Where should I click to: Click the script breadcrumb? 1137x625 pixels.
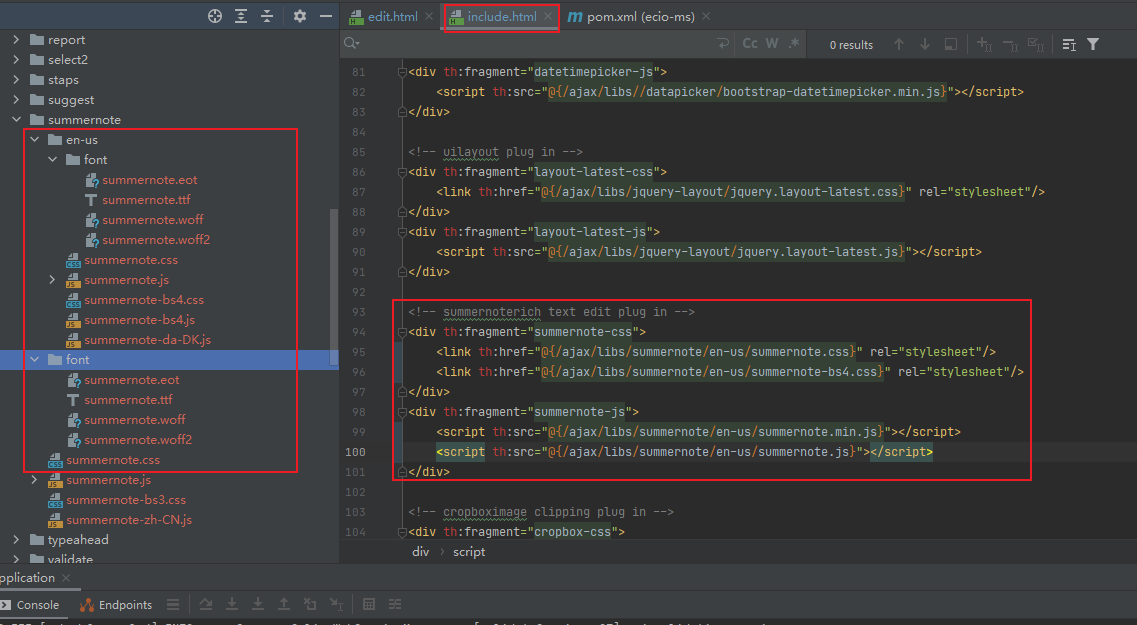(x=469, y=552)
